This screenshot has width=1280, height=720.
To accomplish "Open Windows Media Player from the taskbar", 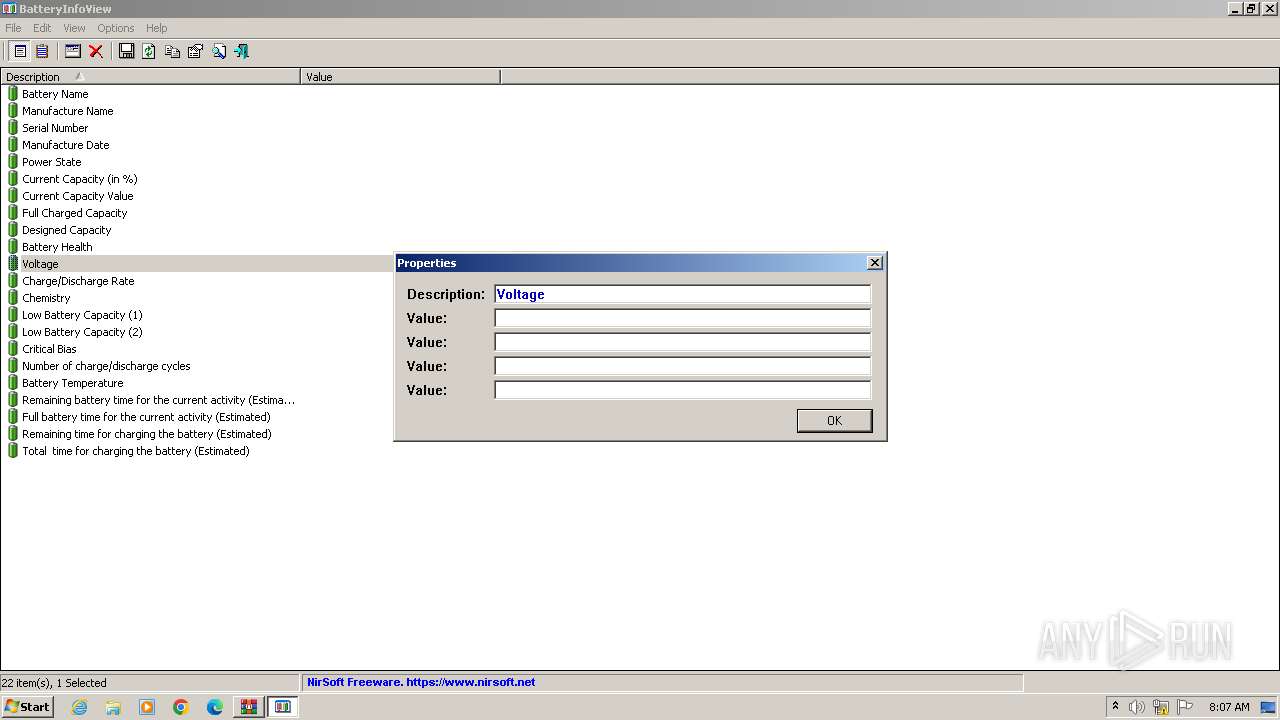I will [147, 707].
